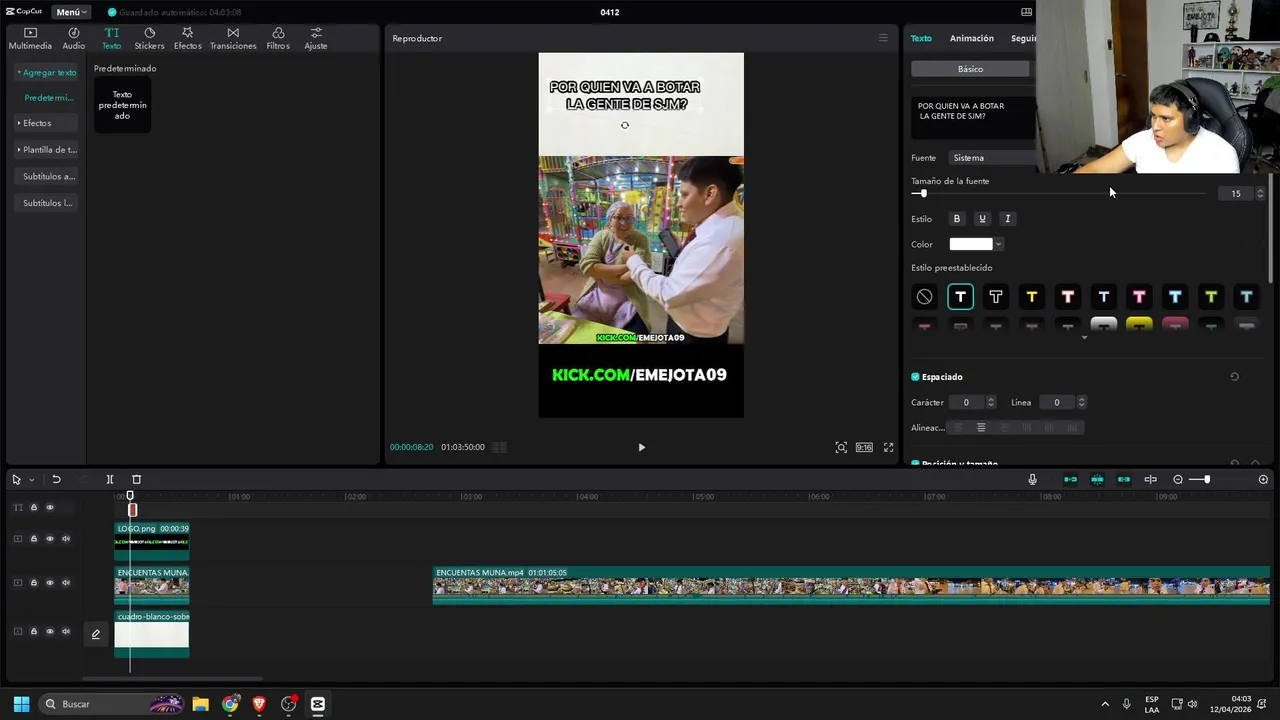Switch to the Transiciones tab

[x=233, y=39]
